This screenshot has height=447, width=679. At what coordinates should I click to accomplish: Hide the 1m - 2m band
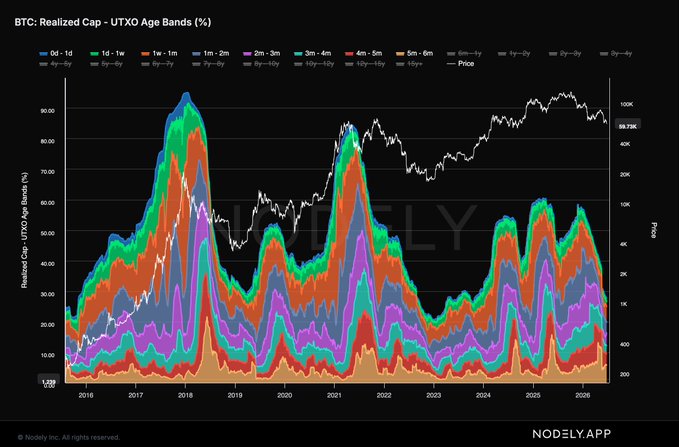[210, 53]
